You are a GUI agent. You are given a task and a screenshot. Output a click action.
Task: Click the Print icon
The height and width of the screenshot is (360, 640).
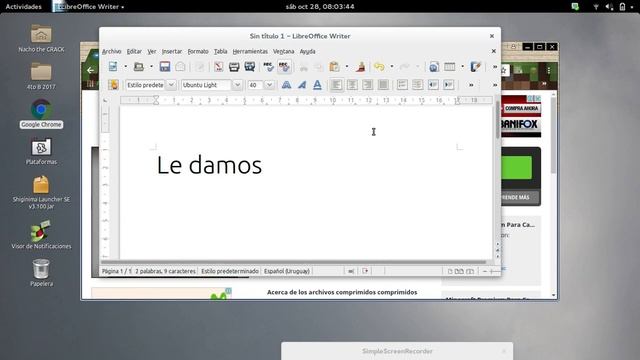click(x=234, y=67)
